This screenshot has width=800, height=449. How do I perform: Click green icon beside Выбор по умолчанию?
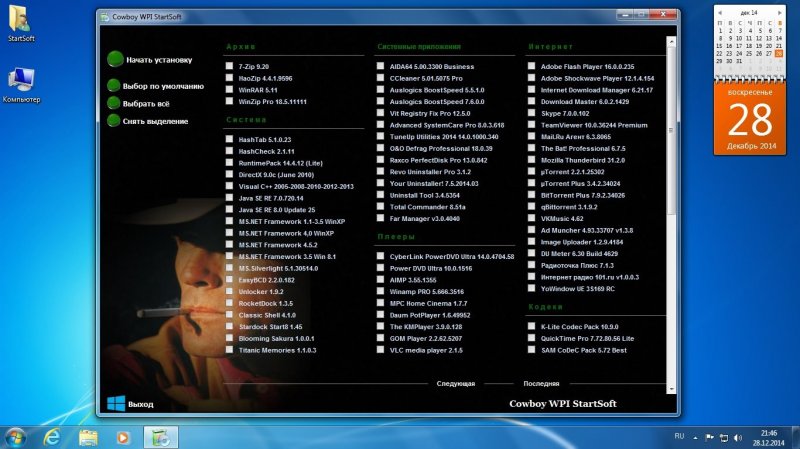(113, 86)
